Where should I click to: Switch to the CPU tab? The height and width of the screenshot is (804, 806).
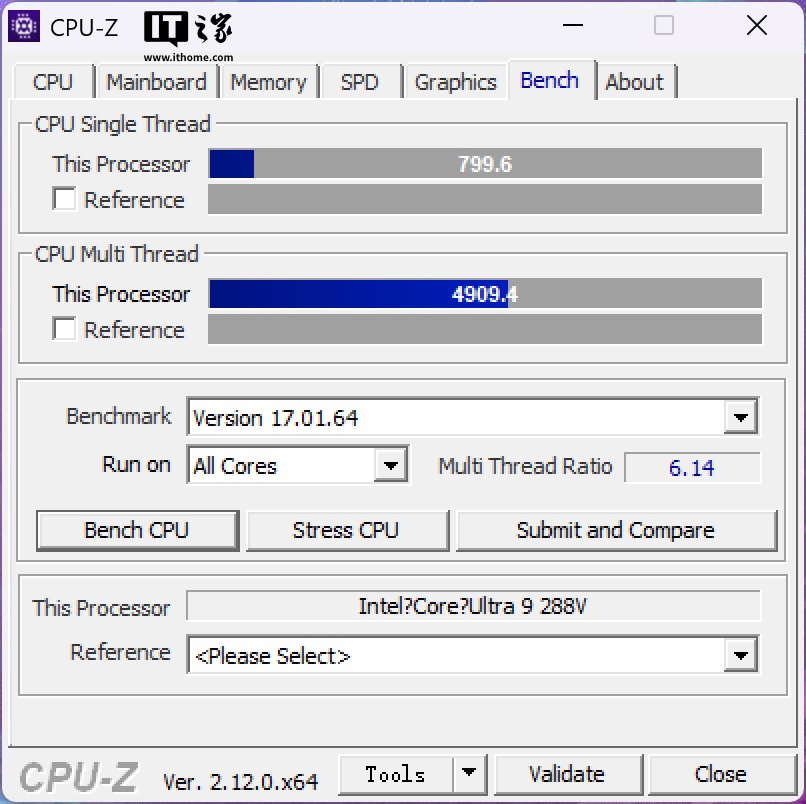(53, 82)
